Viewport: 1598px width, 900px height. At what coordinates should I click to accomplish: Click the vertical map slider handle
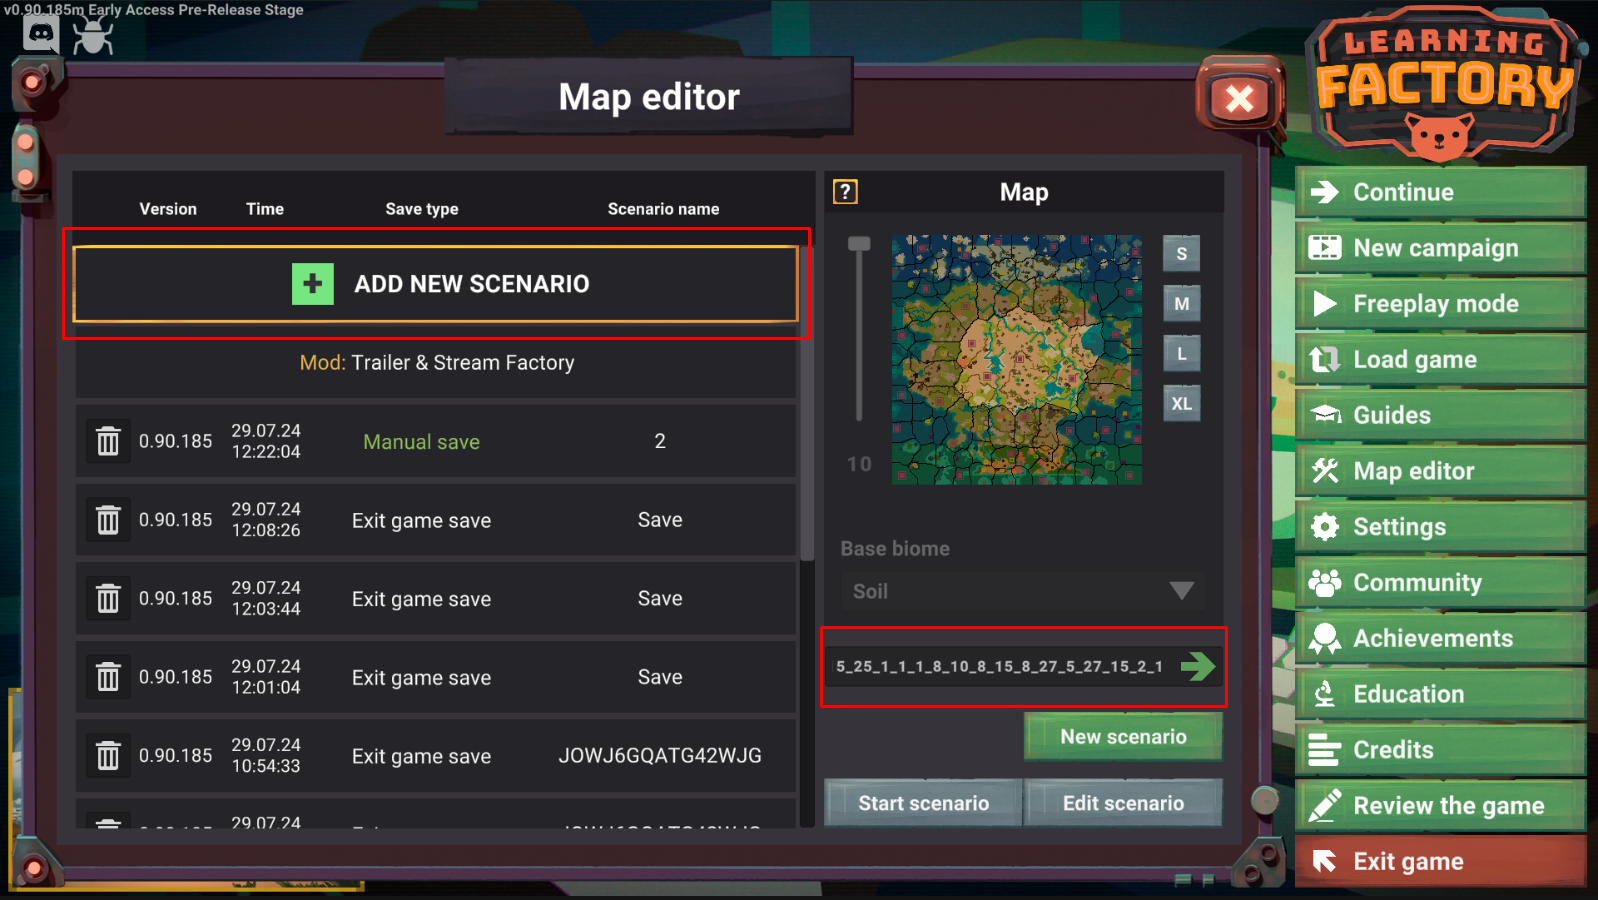point(859,244)
